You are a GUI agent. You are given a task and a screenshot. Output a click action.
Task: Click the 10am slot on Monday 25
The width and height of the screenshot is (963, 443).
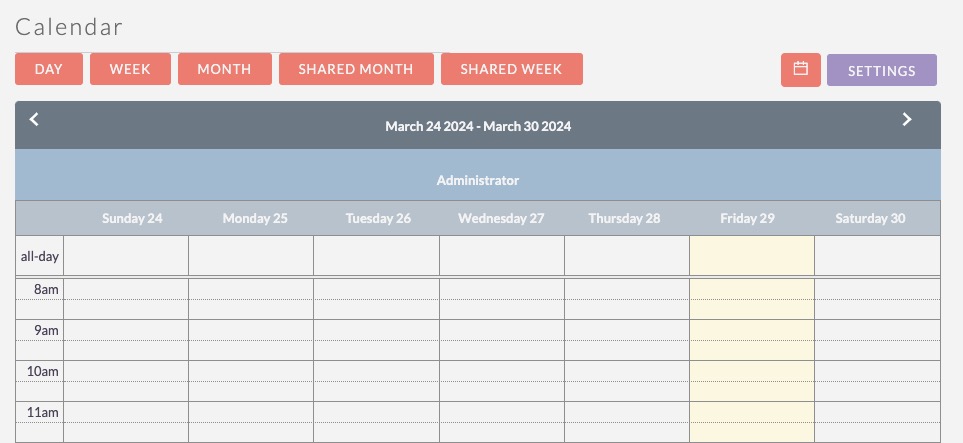point(251,371)
